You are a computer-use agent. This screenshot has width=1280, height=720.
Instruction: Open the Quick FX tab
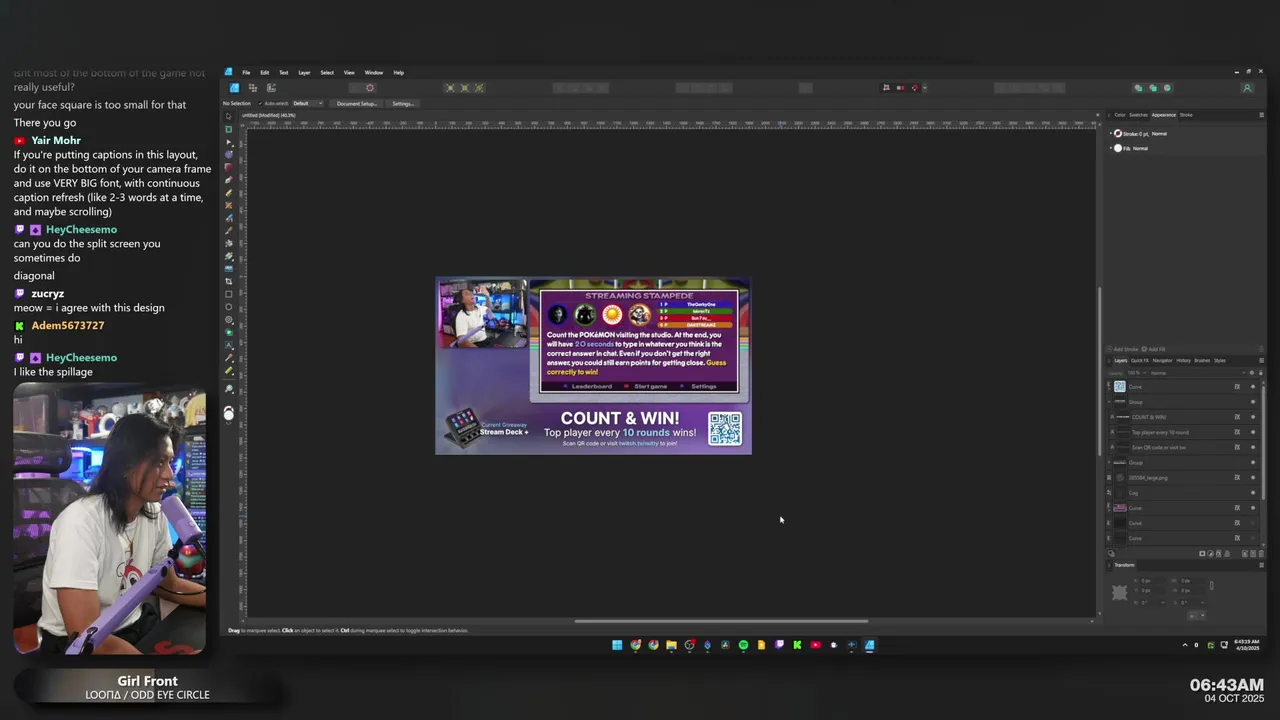[1140, 360]
